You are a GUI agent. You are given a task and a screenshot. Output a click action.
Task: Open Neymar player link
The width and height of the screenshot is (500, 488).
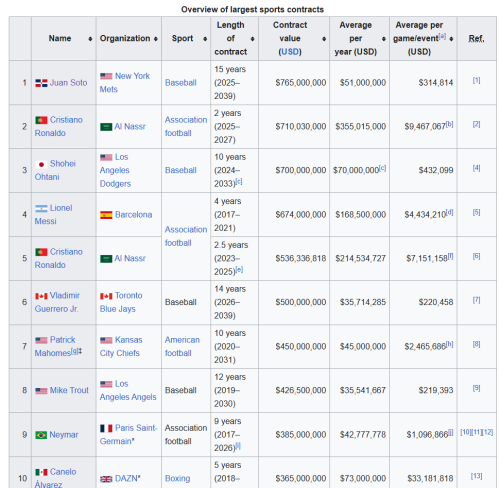(64, 435)
